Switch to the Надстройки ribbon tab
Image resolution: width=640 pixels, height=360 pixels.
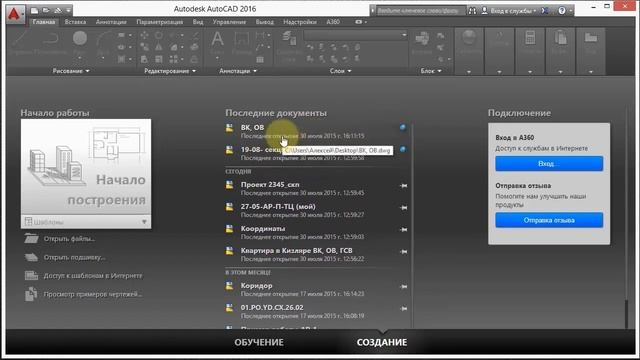300,22
